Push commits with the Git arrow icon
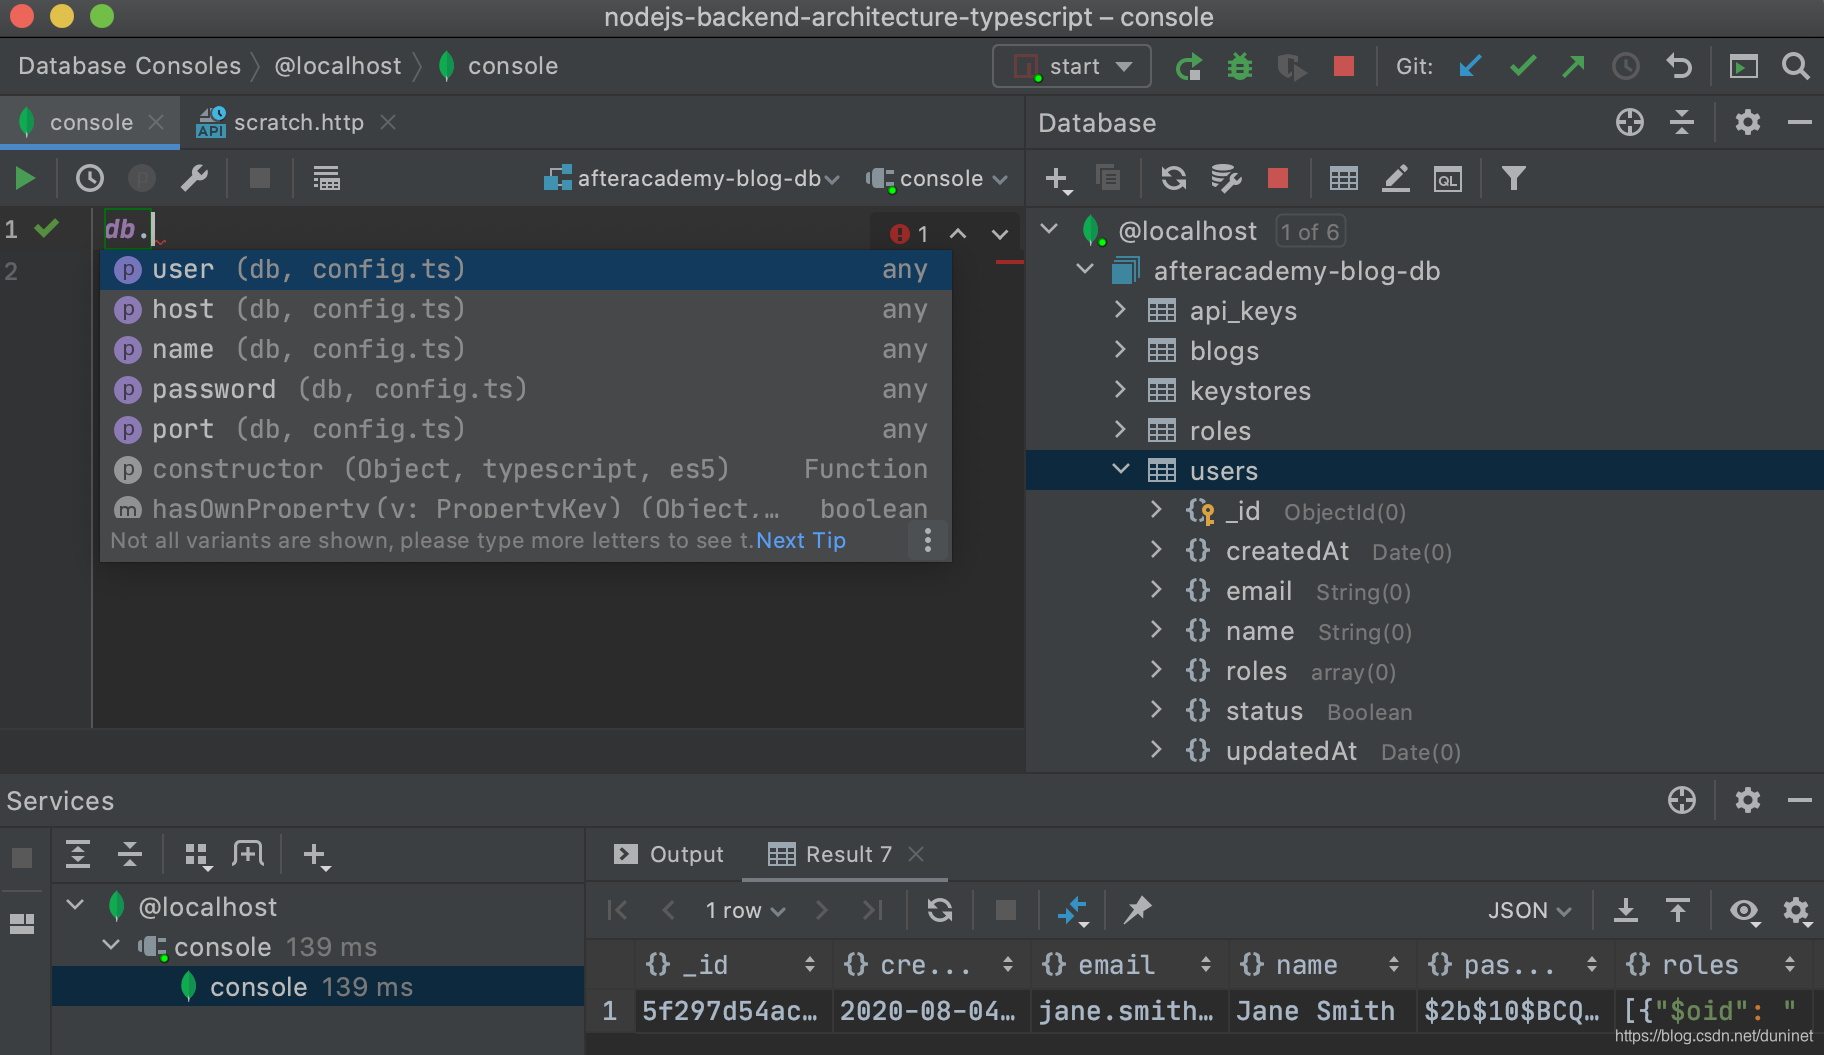The height and width of the screenshot is (1055, 1824). click(x=1573, y=66)
